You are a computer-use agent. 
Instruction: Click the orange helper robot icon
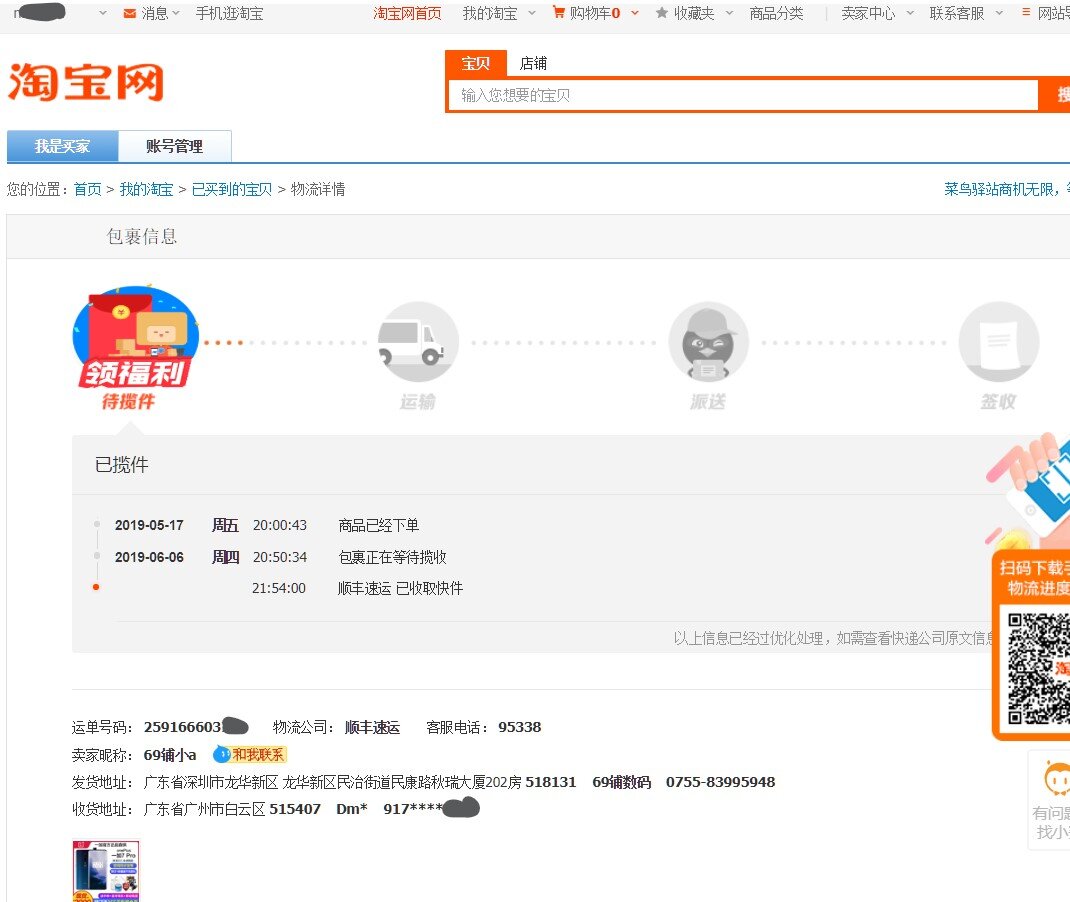1057,779
